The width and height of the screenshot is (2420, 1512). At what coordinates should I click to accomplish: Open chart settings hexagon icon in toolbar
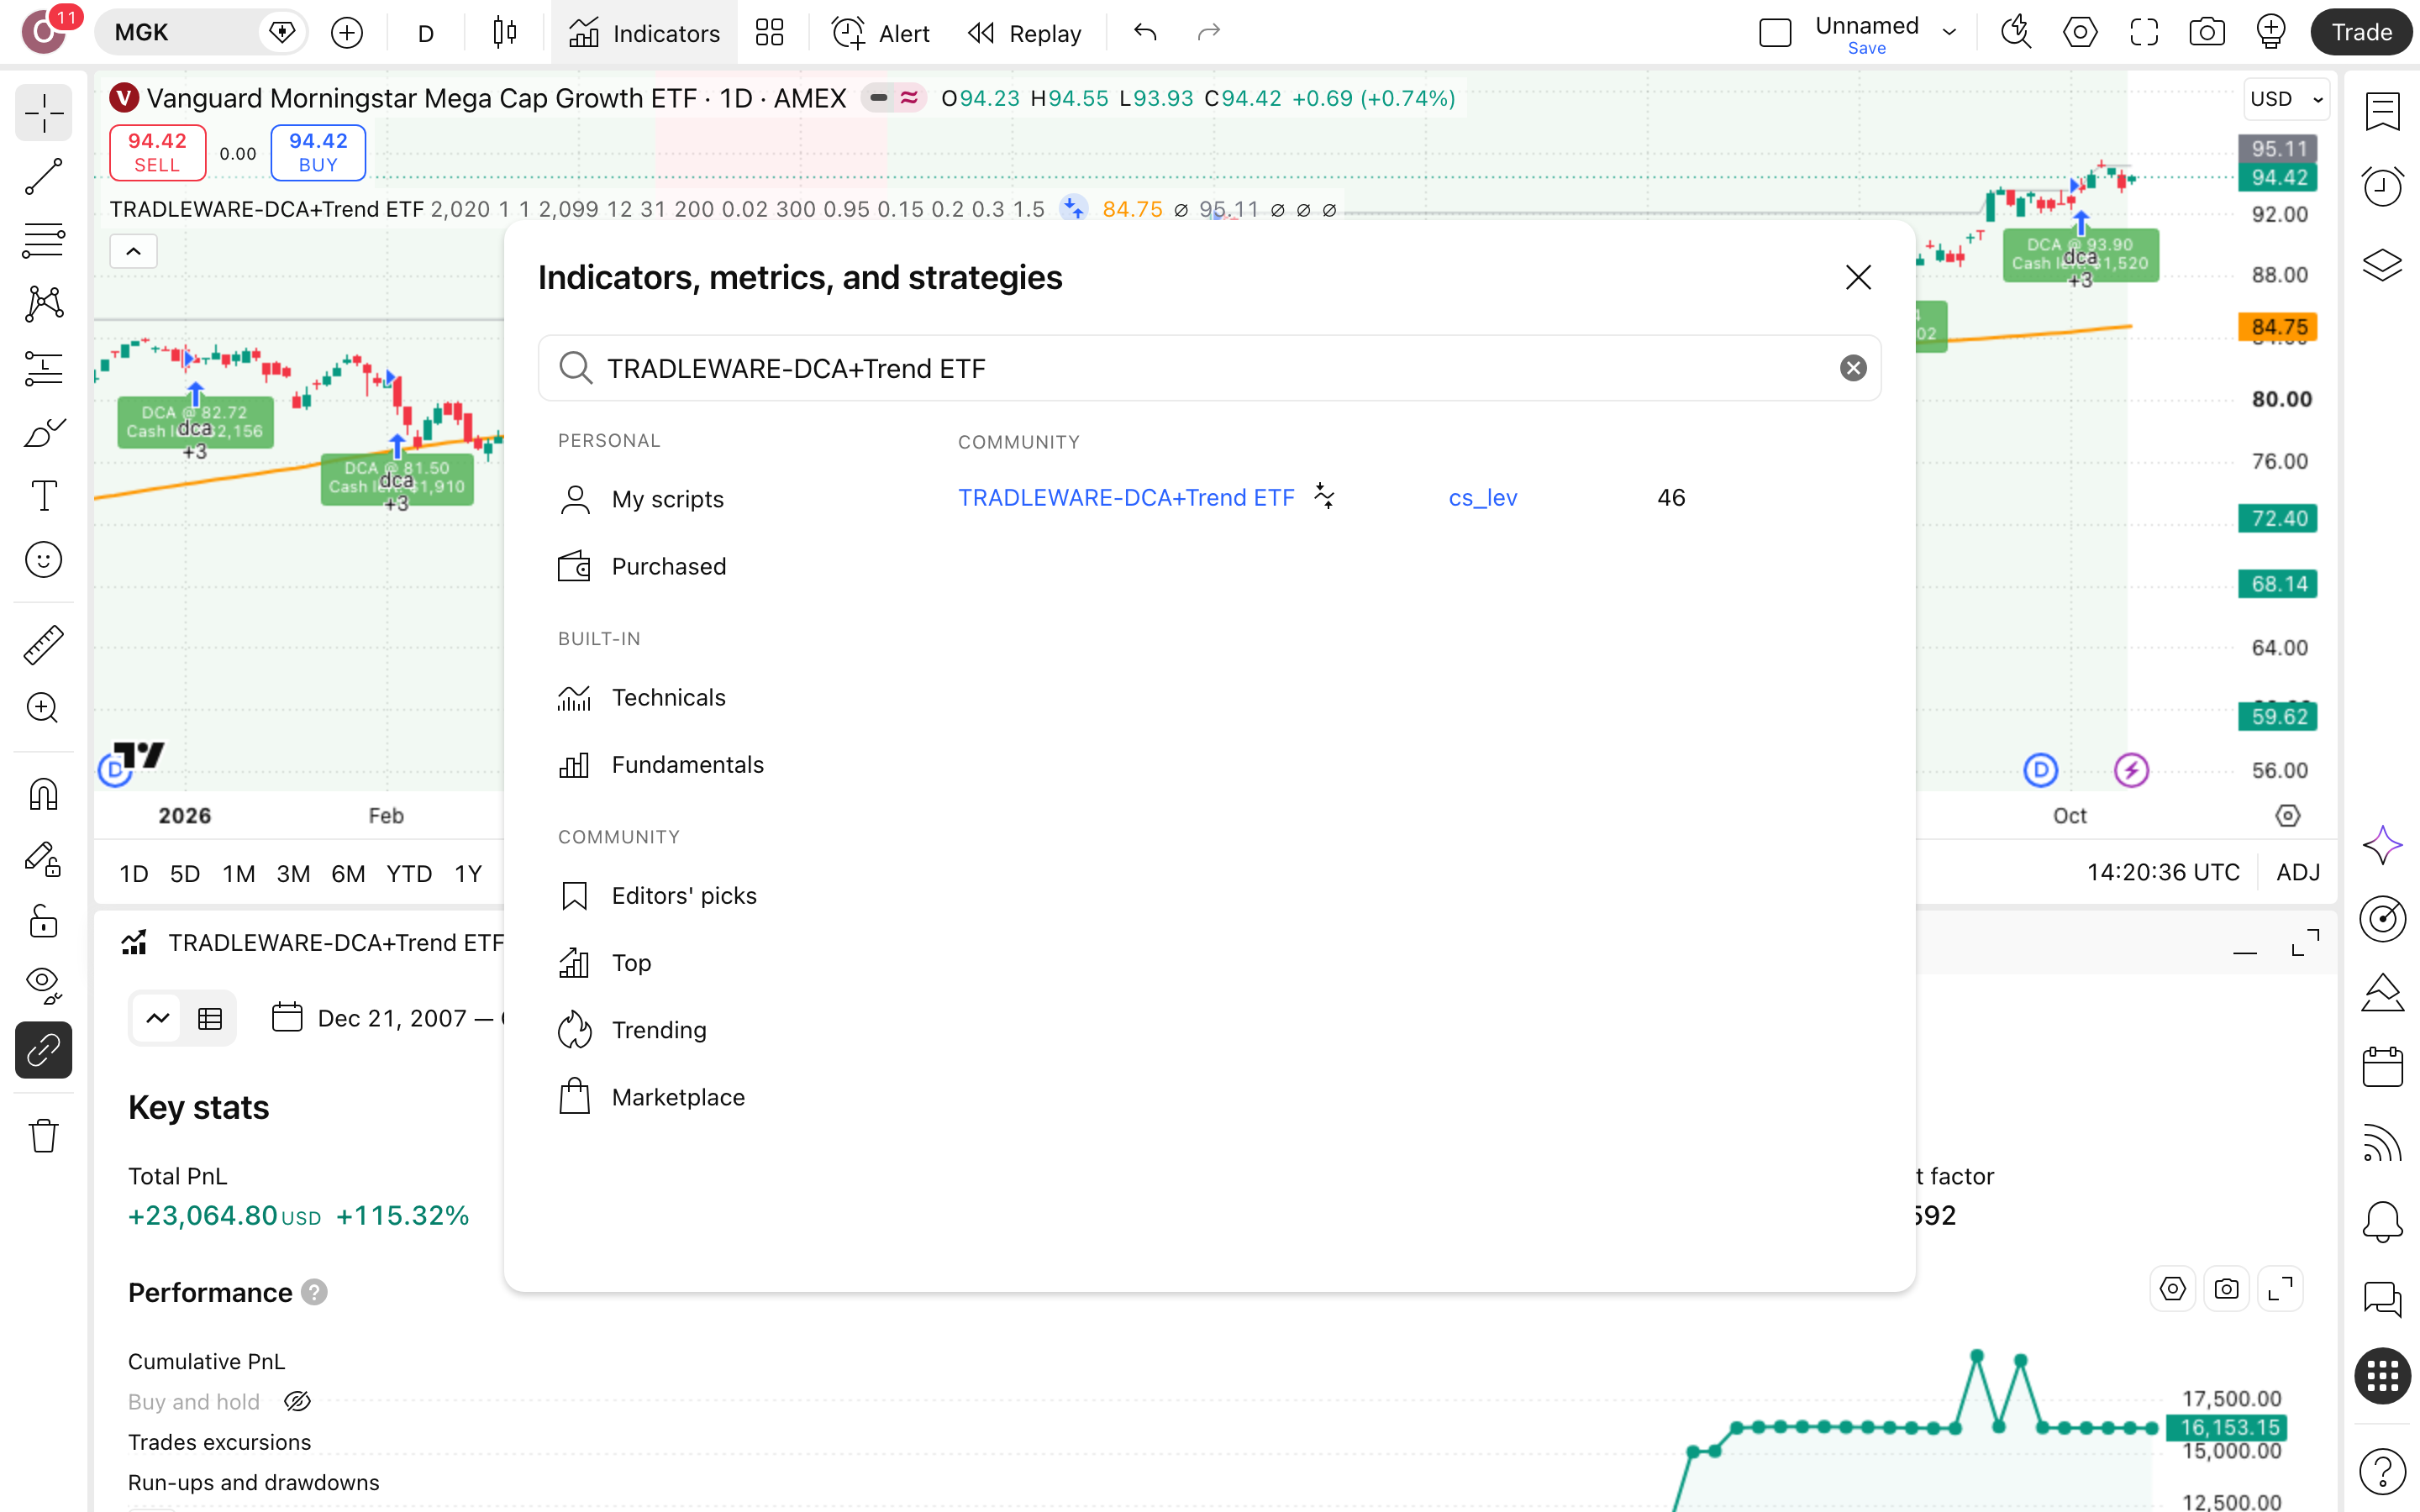(x=2080, y=33)
